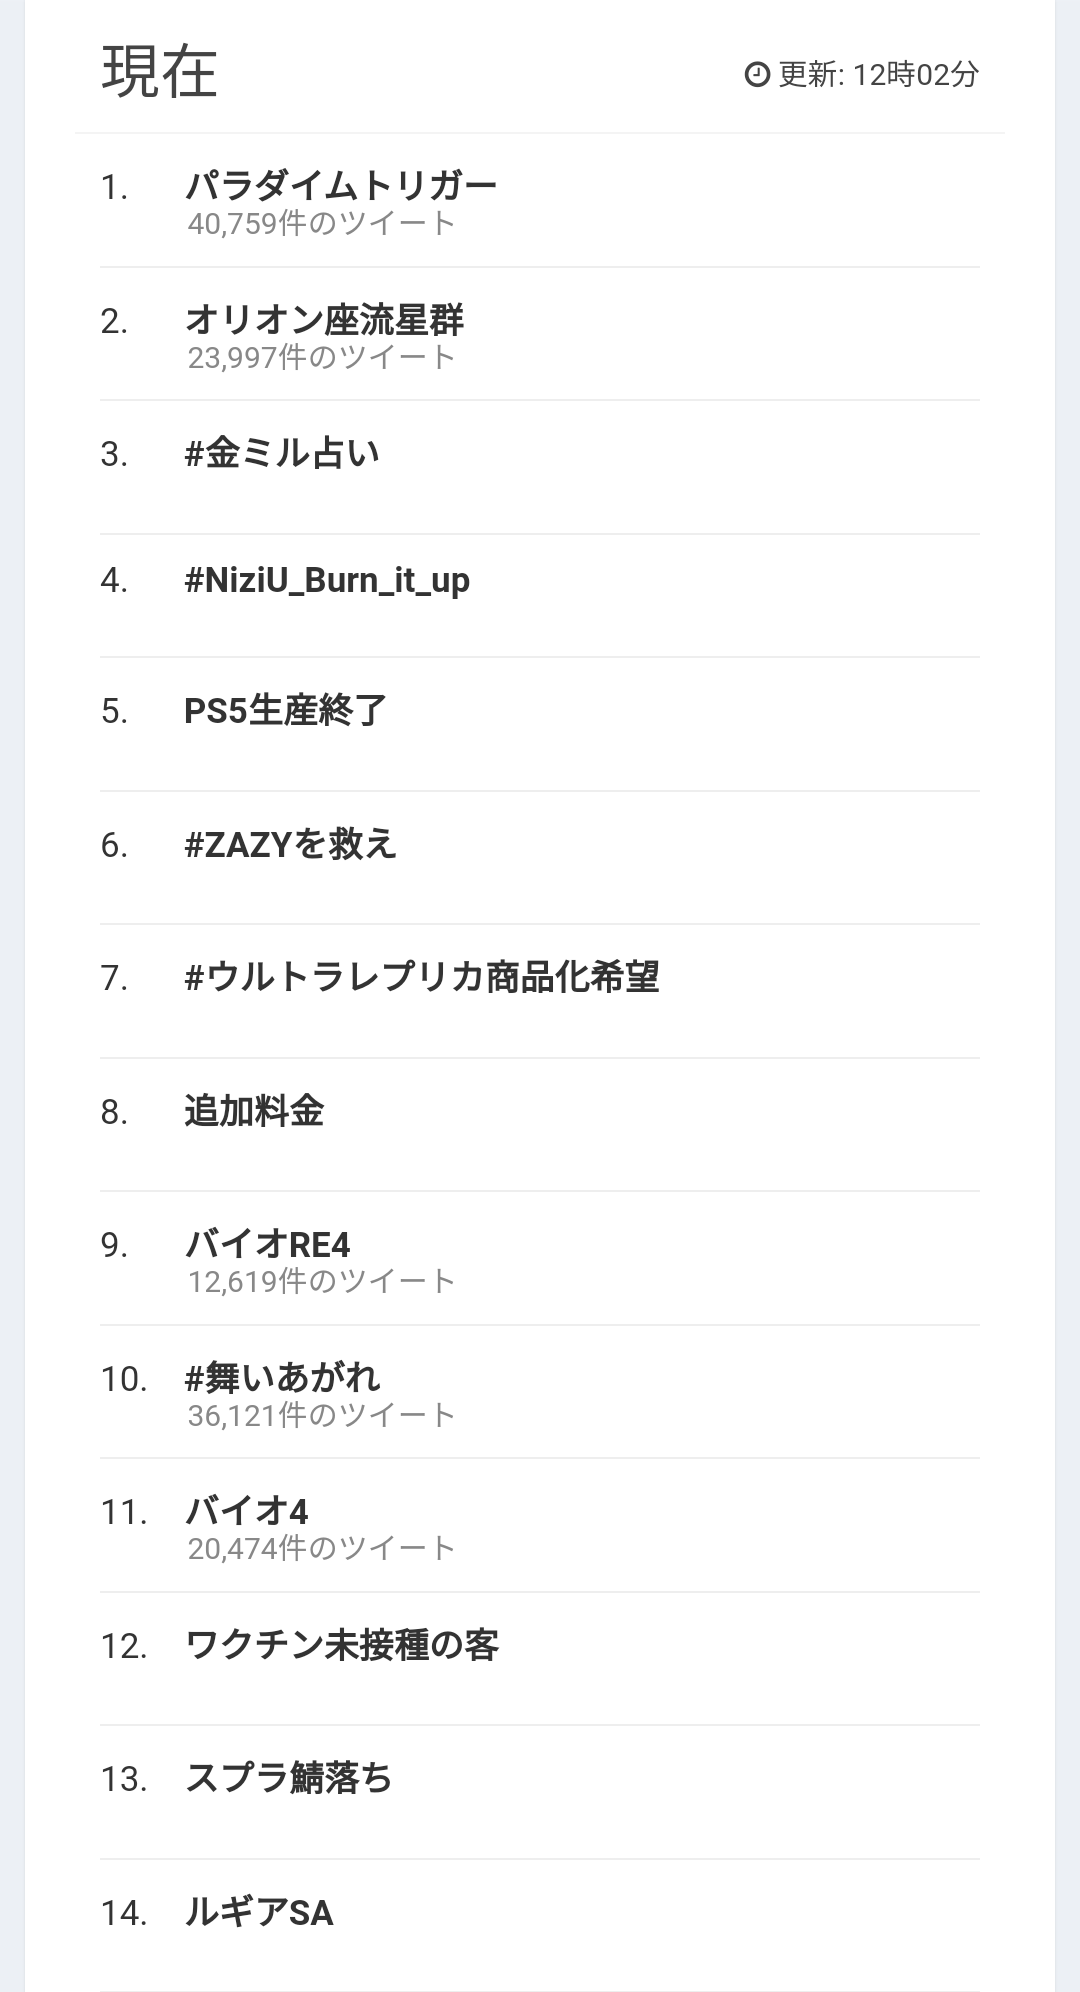Select #ウルトラレプリカ商品化希望 hashtag
Screen dimensions: 1080x1992
(422, 977)
